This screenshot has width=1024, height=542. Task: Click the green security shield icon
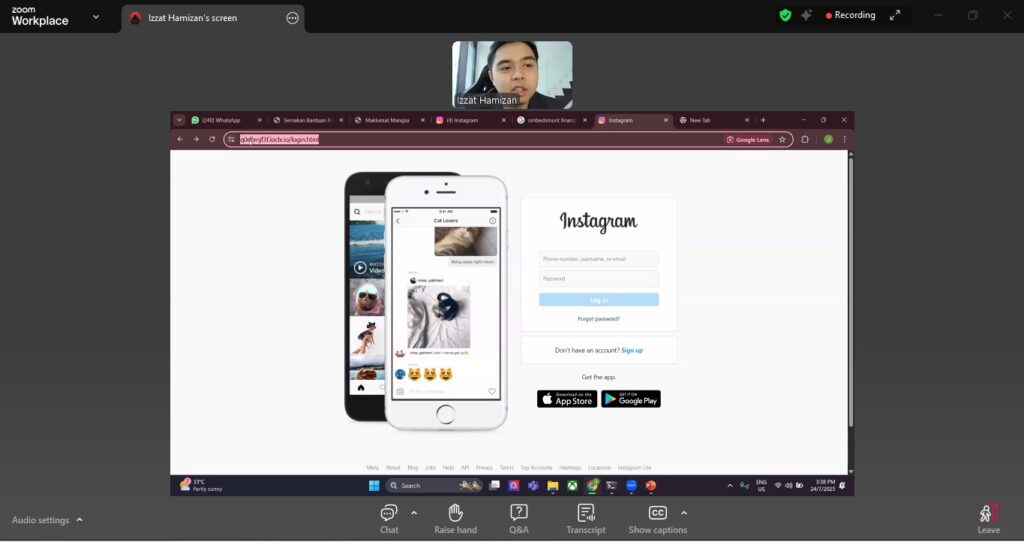point(785,15)
